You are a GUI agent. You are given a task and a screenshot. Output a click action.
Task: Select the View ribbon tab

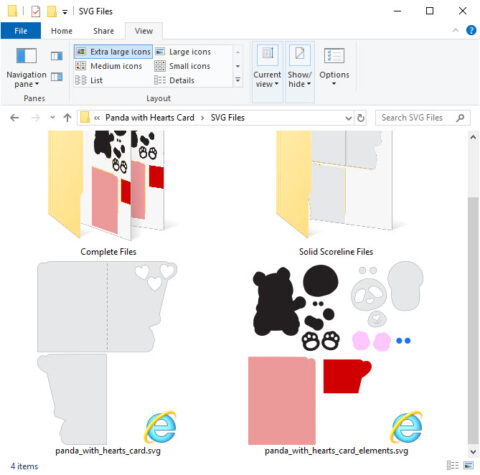pos(144,31)
